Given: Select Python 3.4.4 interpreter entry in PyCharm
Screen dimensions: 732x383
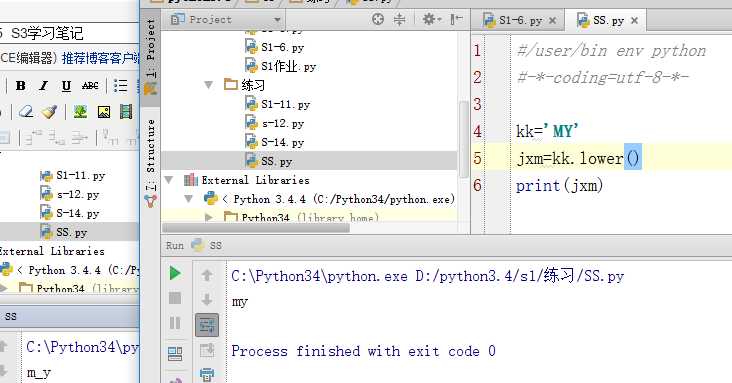Looking at the screenshot, I should 330,199.
